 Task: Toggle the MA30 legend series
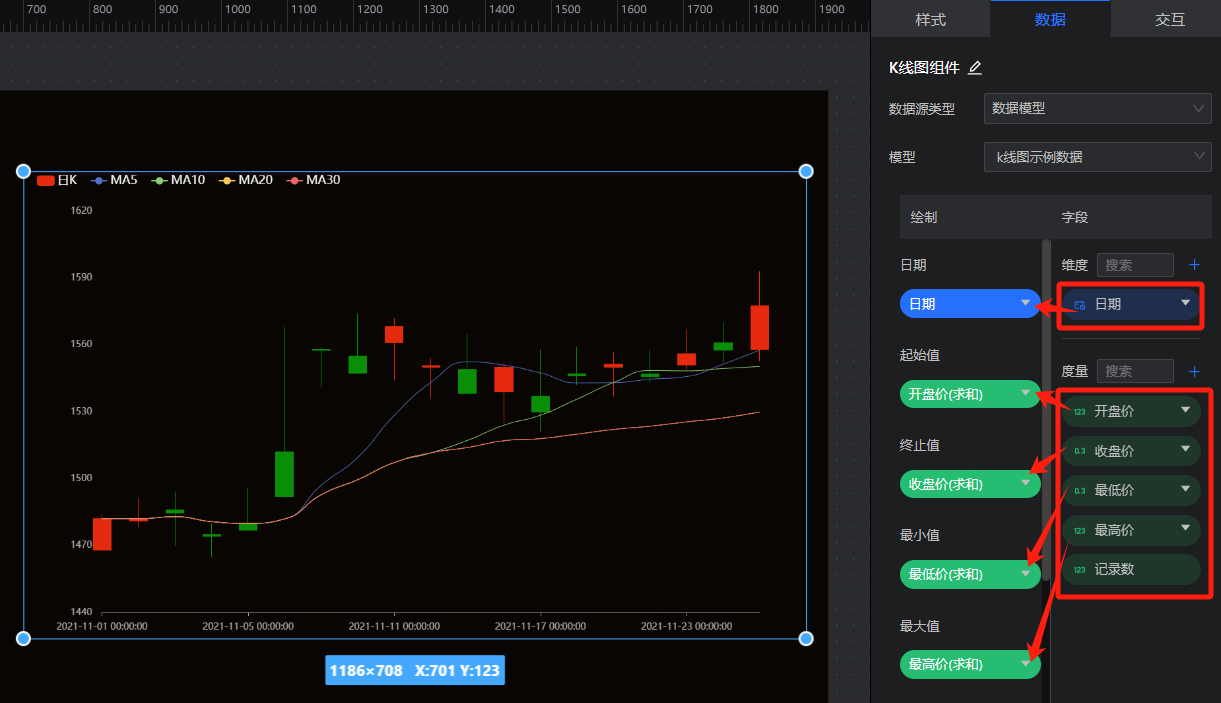coord(313,180)
